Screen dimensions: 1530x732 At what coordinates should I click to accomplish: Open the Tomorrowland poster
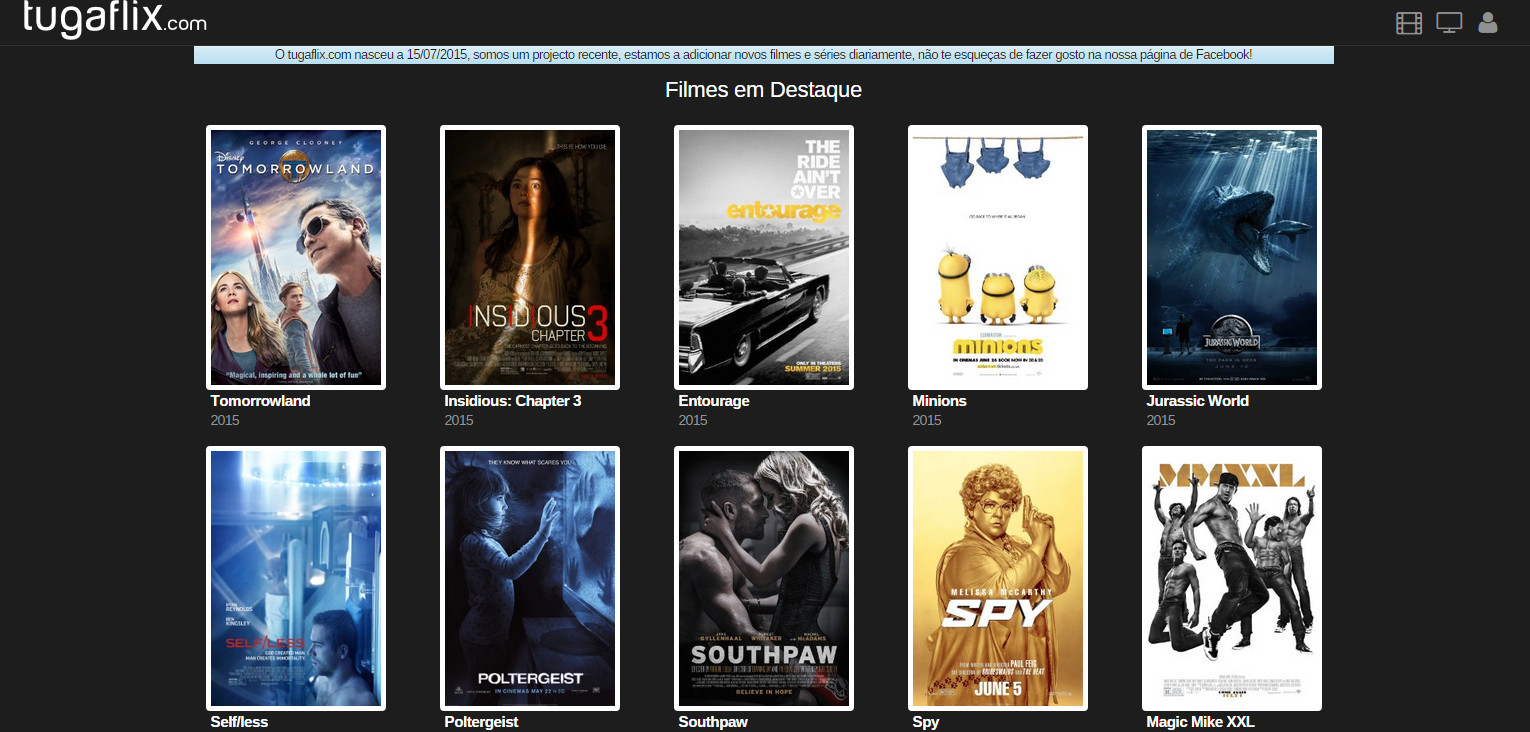tap(296, 257)
